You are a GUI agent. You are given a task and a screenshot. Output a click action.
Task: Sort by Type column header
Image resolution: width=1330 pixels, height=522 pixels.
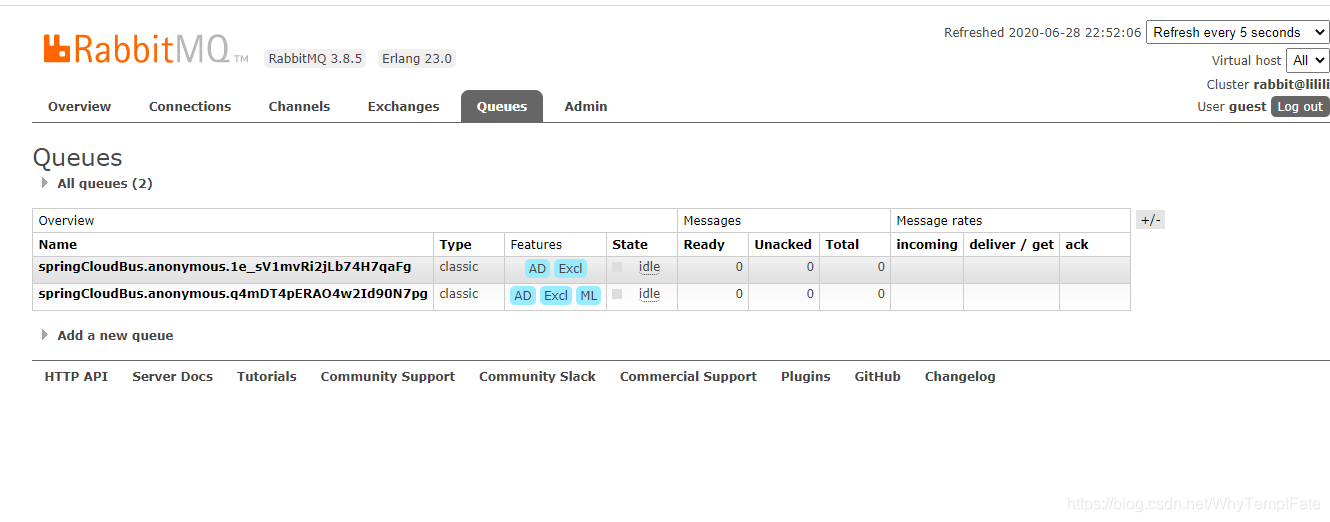click(455, 245)
